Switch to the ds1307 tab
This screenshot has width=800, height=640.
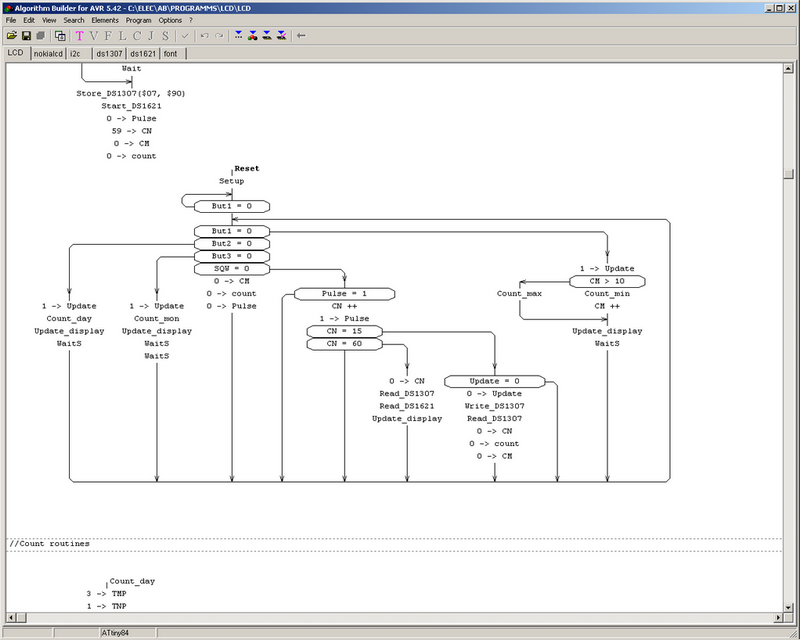(x=109, y=53)
